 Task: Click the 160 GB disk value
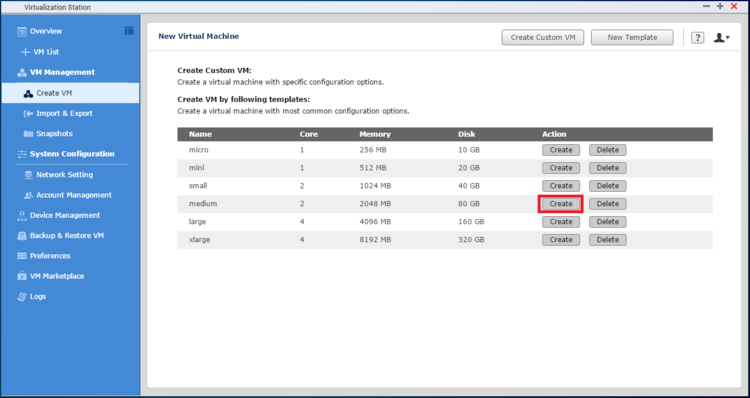tap(471, 221)
